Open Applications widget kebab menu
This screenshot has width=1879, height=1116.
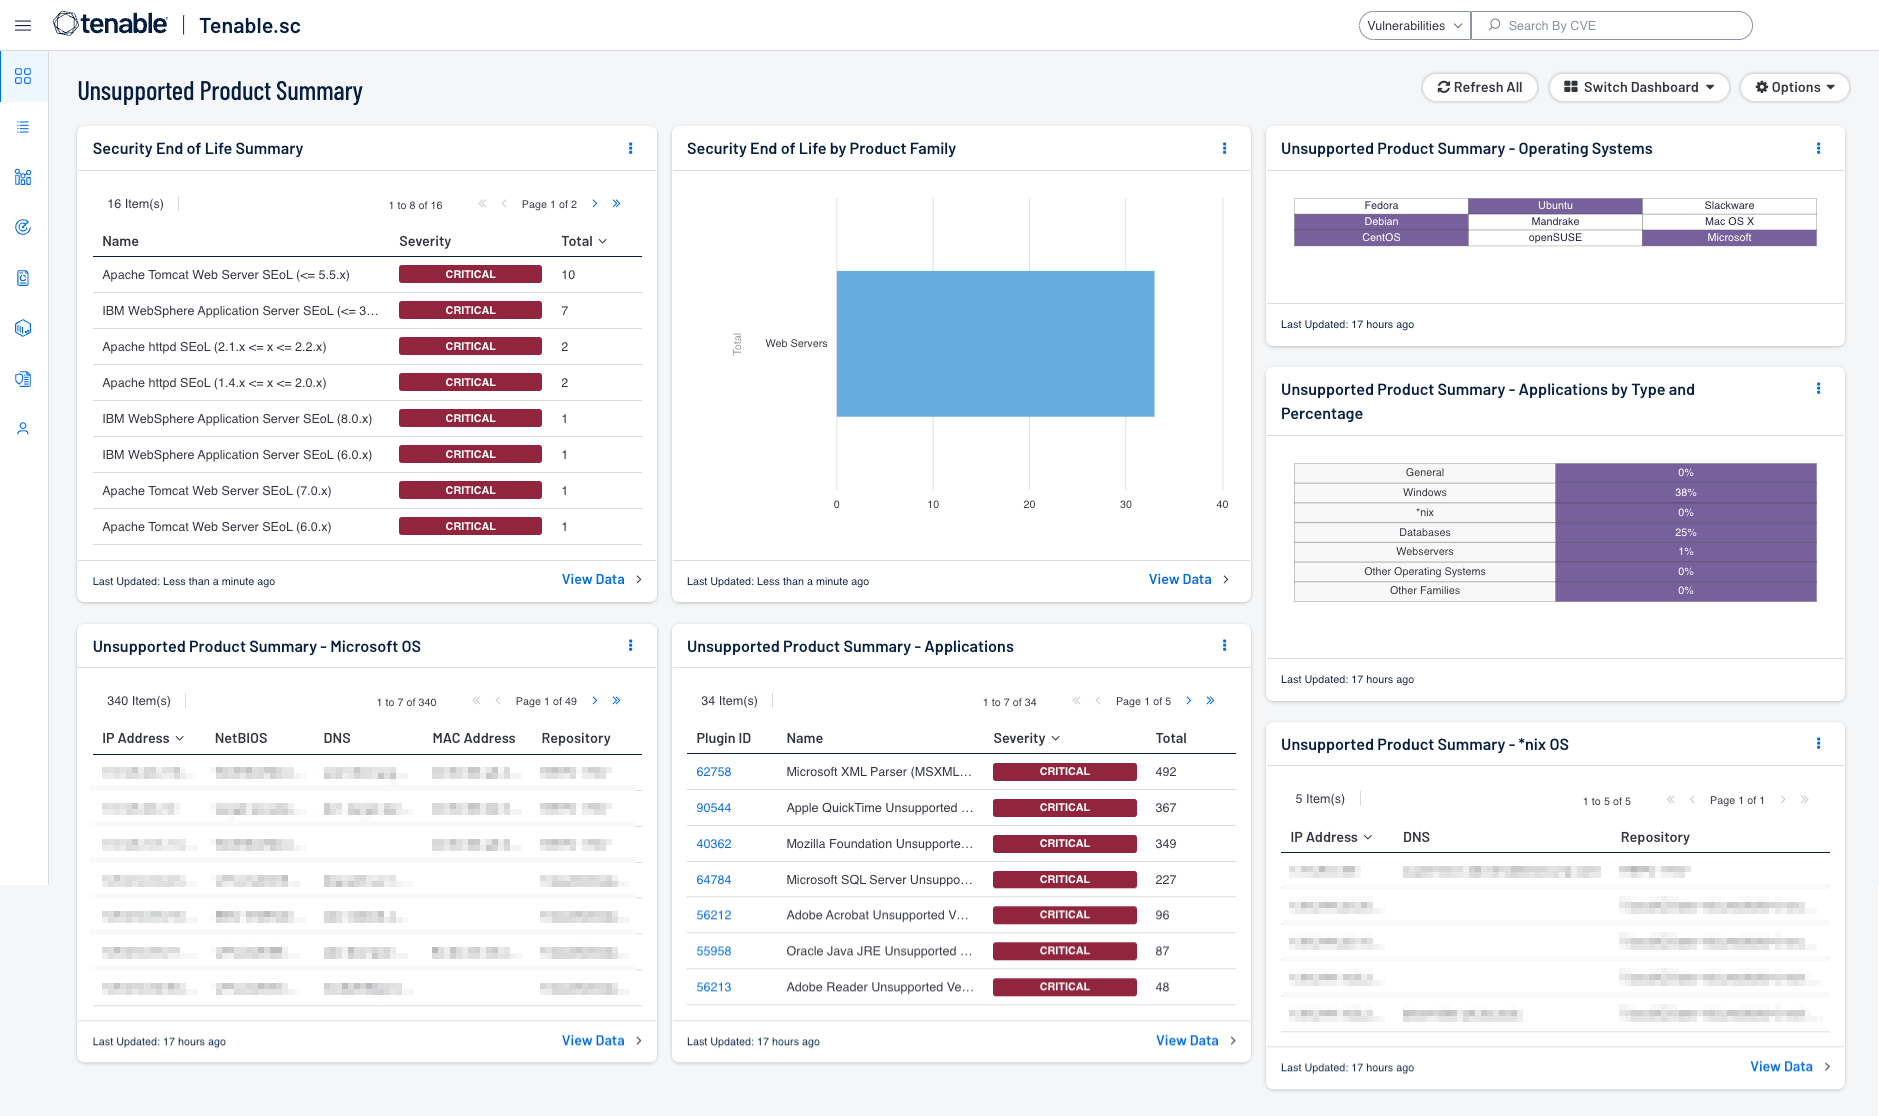pyautogui.click(x=1224, y=646)
